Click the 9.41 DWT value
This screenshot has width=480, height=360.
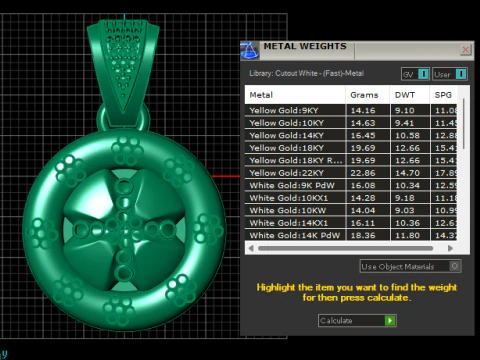405,123
